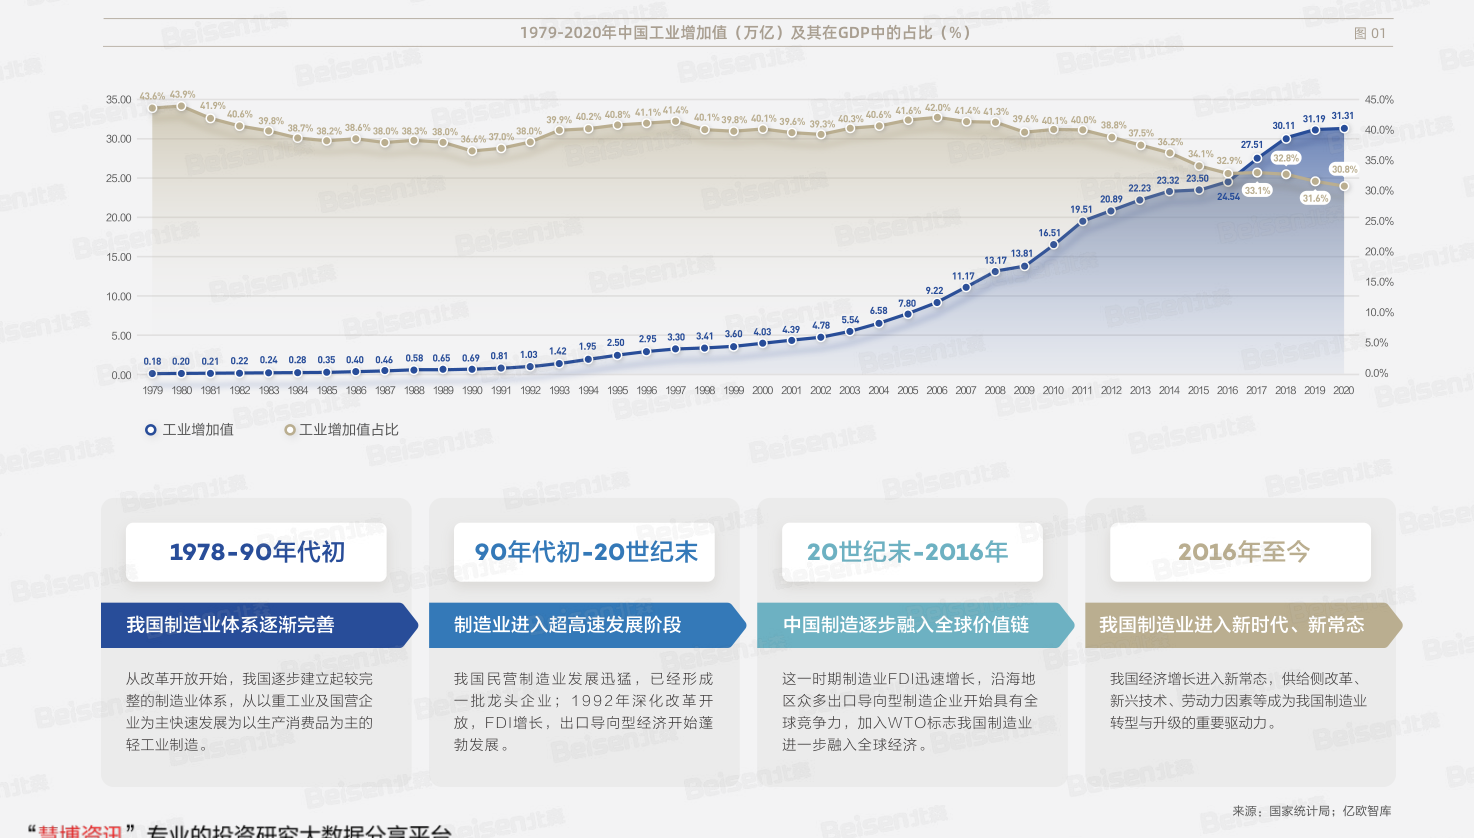Click the 19.51 data label for 2011
This screenshot has height=838, width=1475.
(x=1081, y=210)
